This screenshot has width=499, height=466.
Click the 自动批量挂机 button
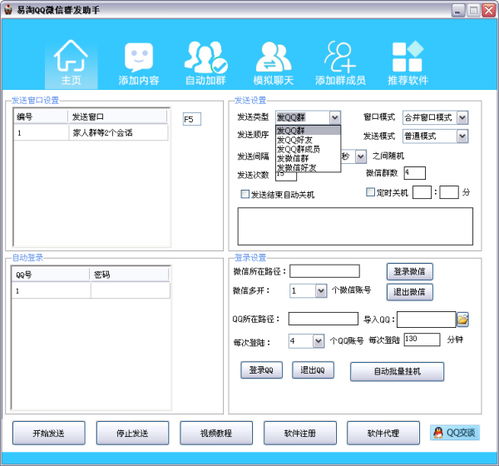point(397,371)
